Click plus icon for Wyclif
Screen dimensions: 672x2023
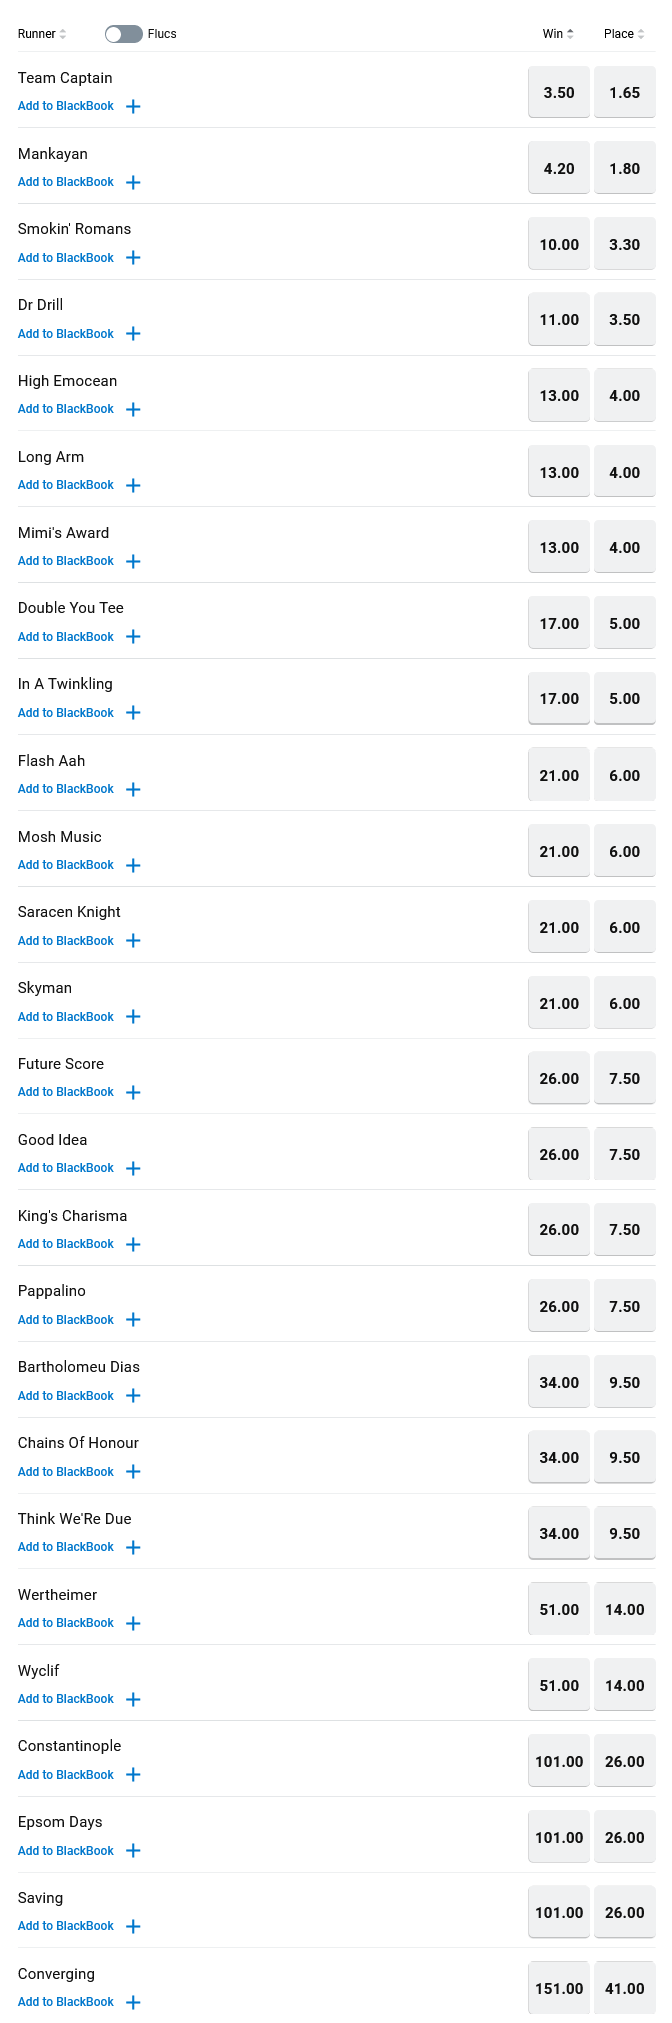pyautogui.click(x=134, y=1699)
